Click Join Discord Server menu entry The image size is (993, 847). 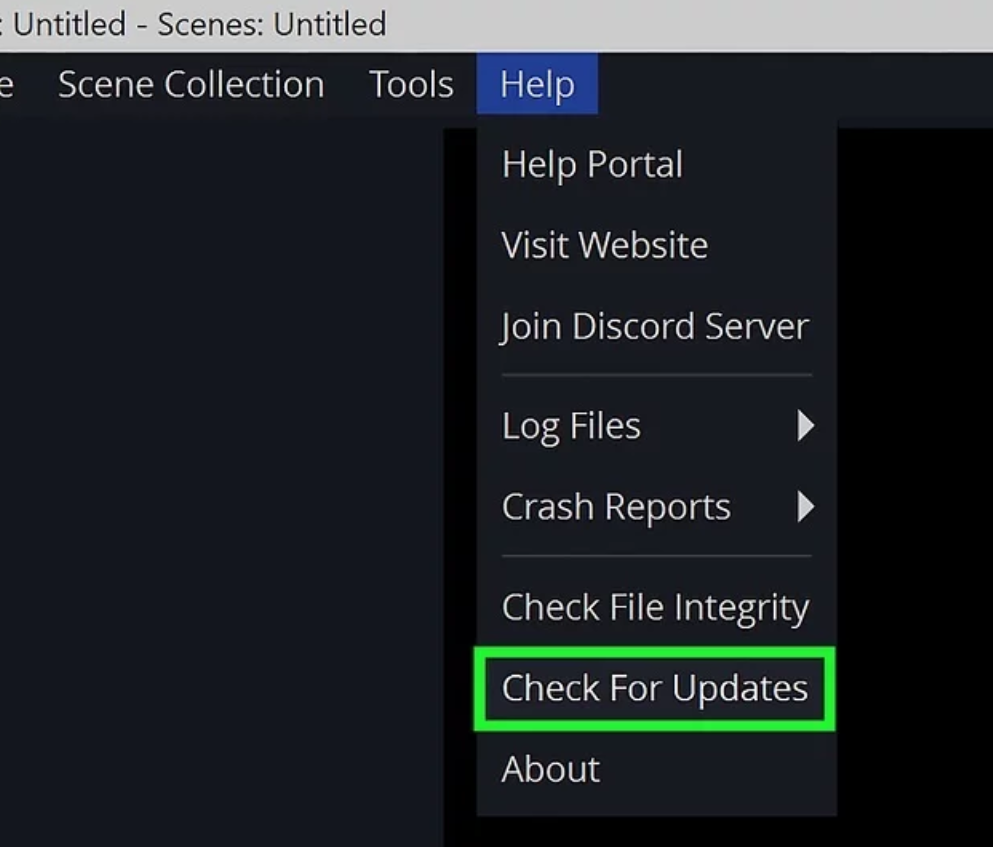click(655, 325)
